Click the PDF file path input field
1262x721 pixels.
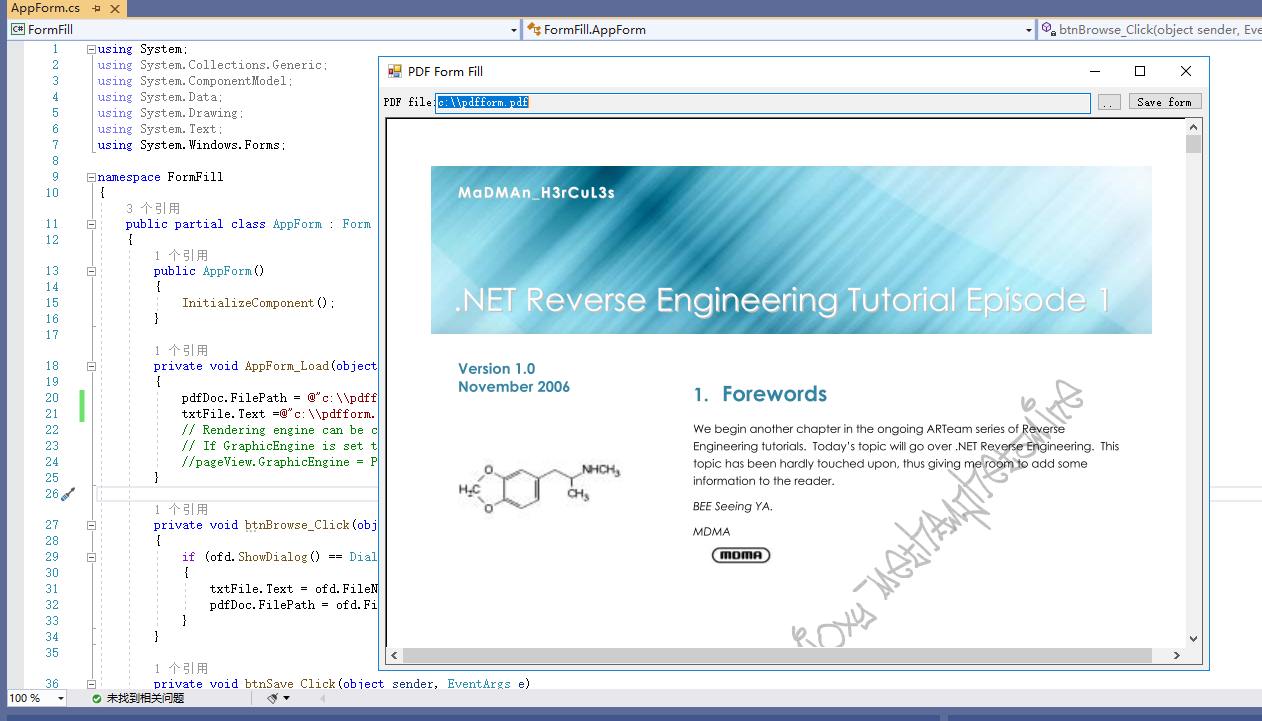(x=700, y=101)
